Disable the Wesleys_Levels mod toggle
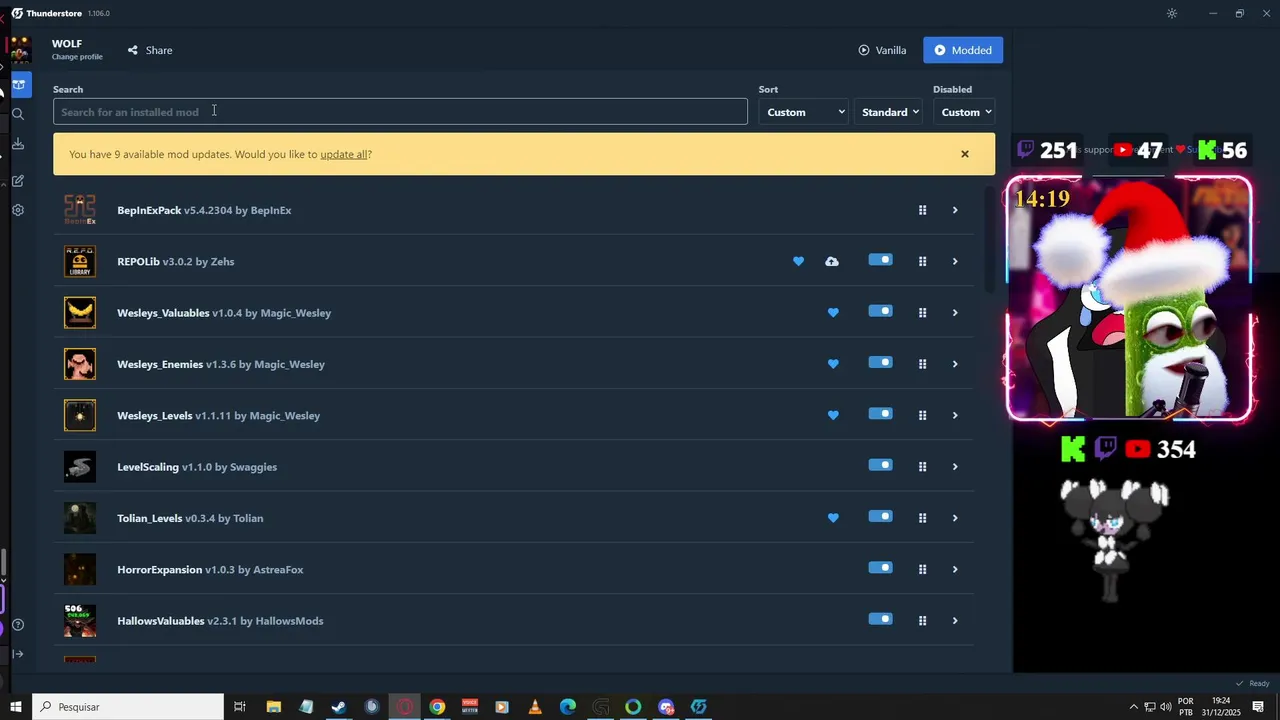The image size is (1280, 720). [880, 414]
